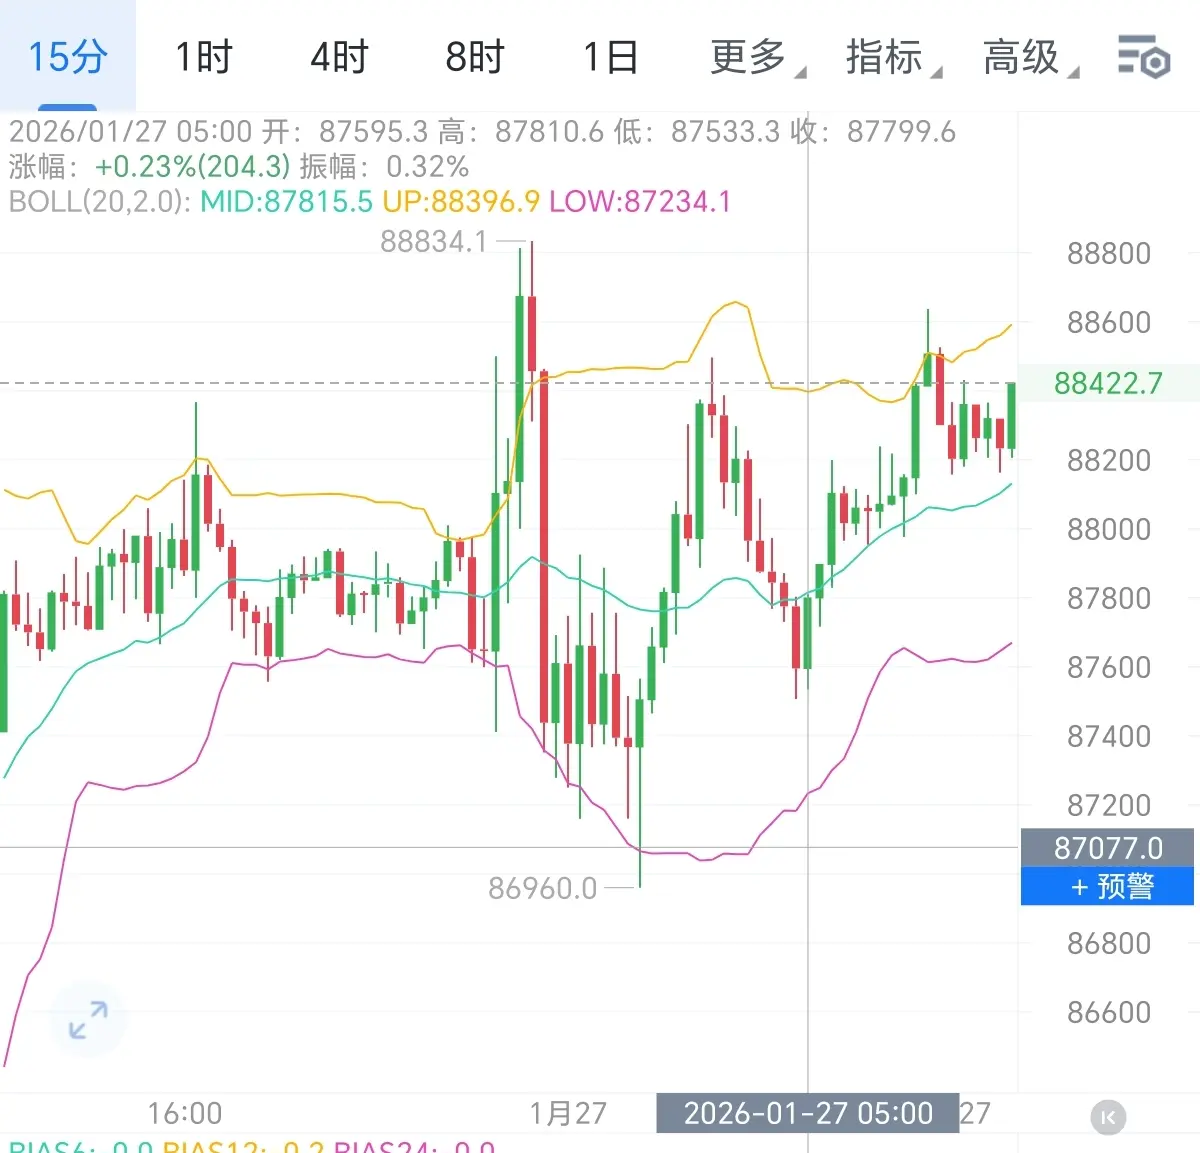1200x1153 pixels.
Task: Open the chart settings icon
Action: pyautogui.click(x=1144, y=57)
